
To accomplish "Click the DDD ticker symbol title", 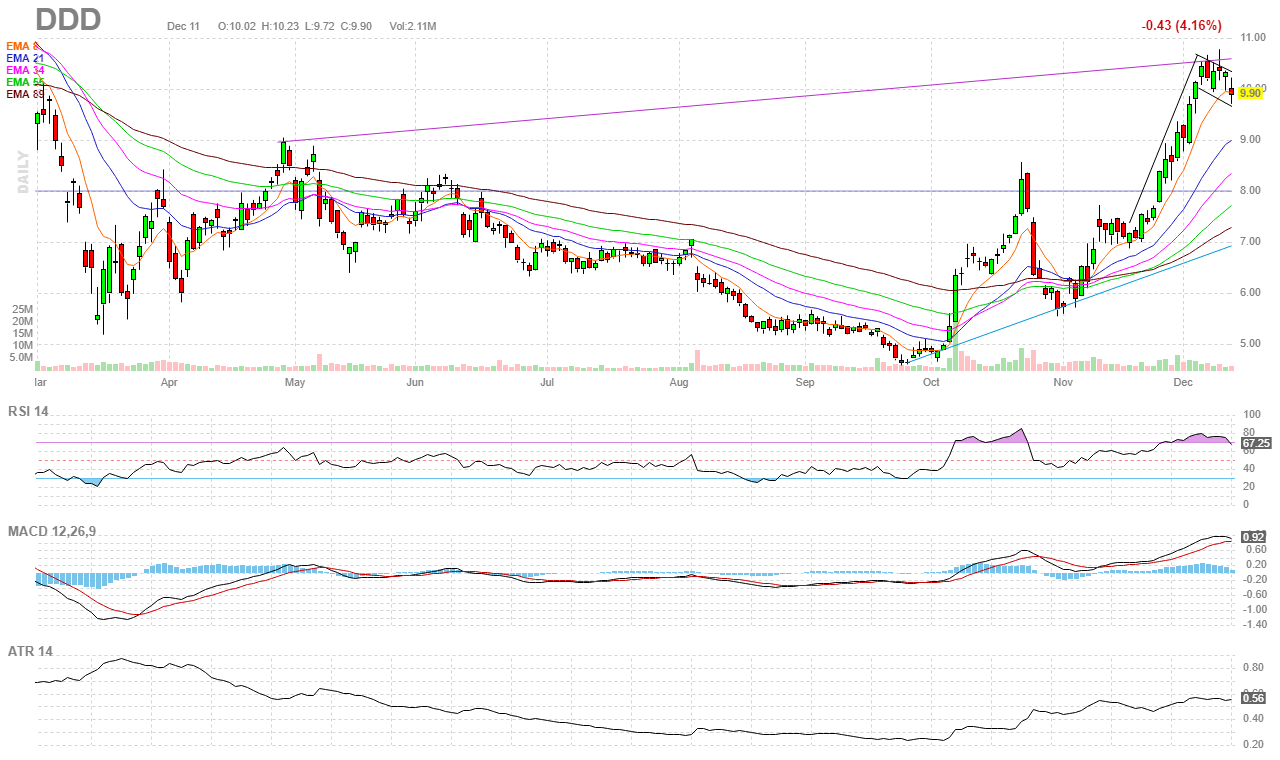I will tap(68, 19).
